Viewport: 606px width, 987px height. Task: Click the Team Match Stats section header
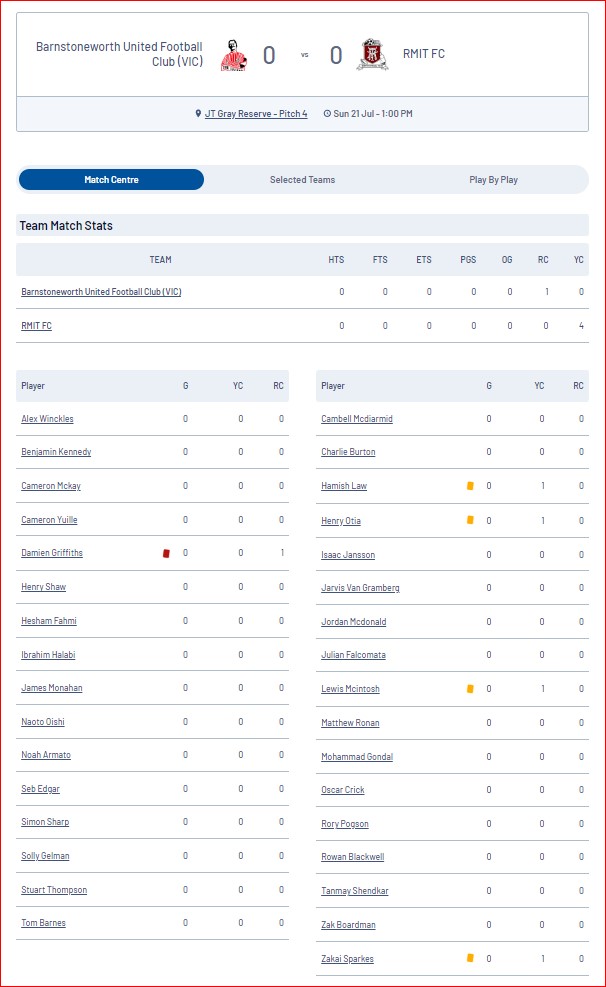[x=66, y=225]
